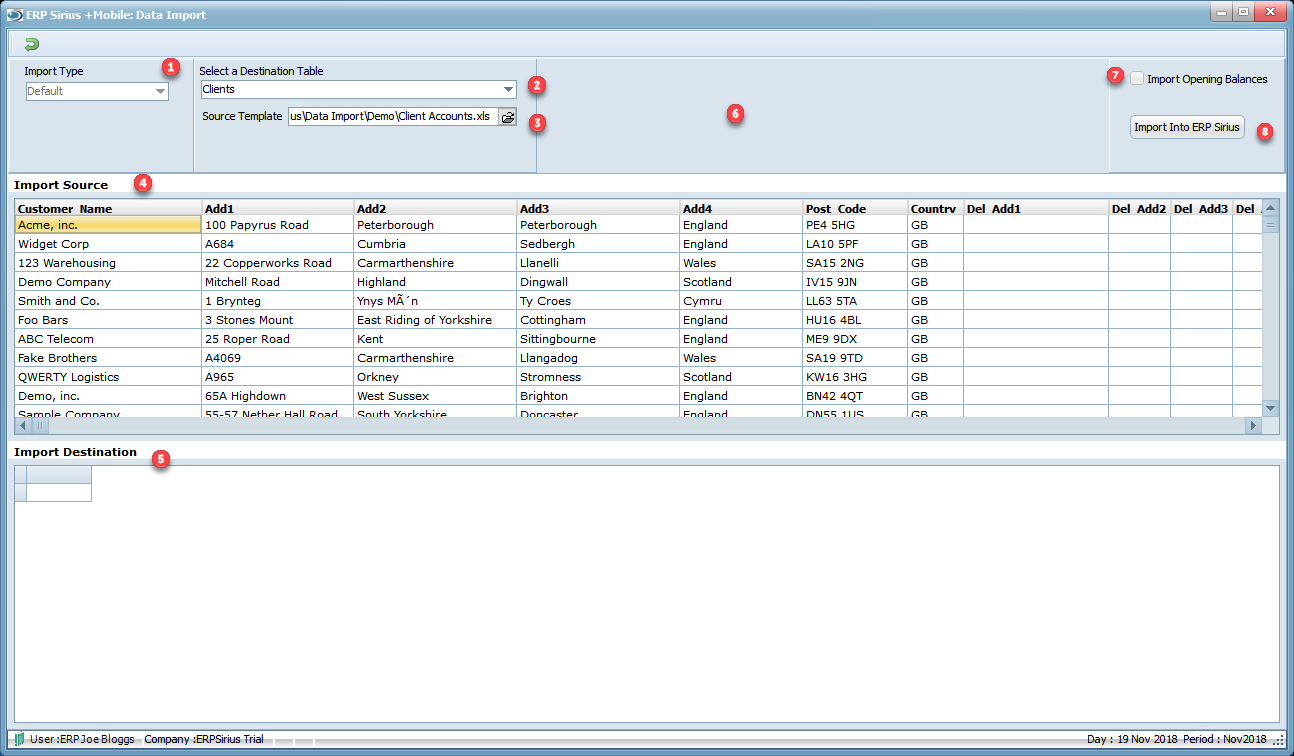1294x756 pixels.
Task: Click the 22 Copperworks Road cell
Action: [278, 263]
